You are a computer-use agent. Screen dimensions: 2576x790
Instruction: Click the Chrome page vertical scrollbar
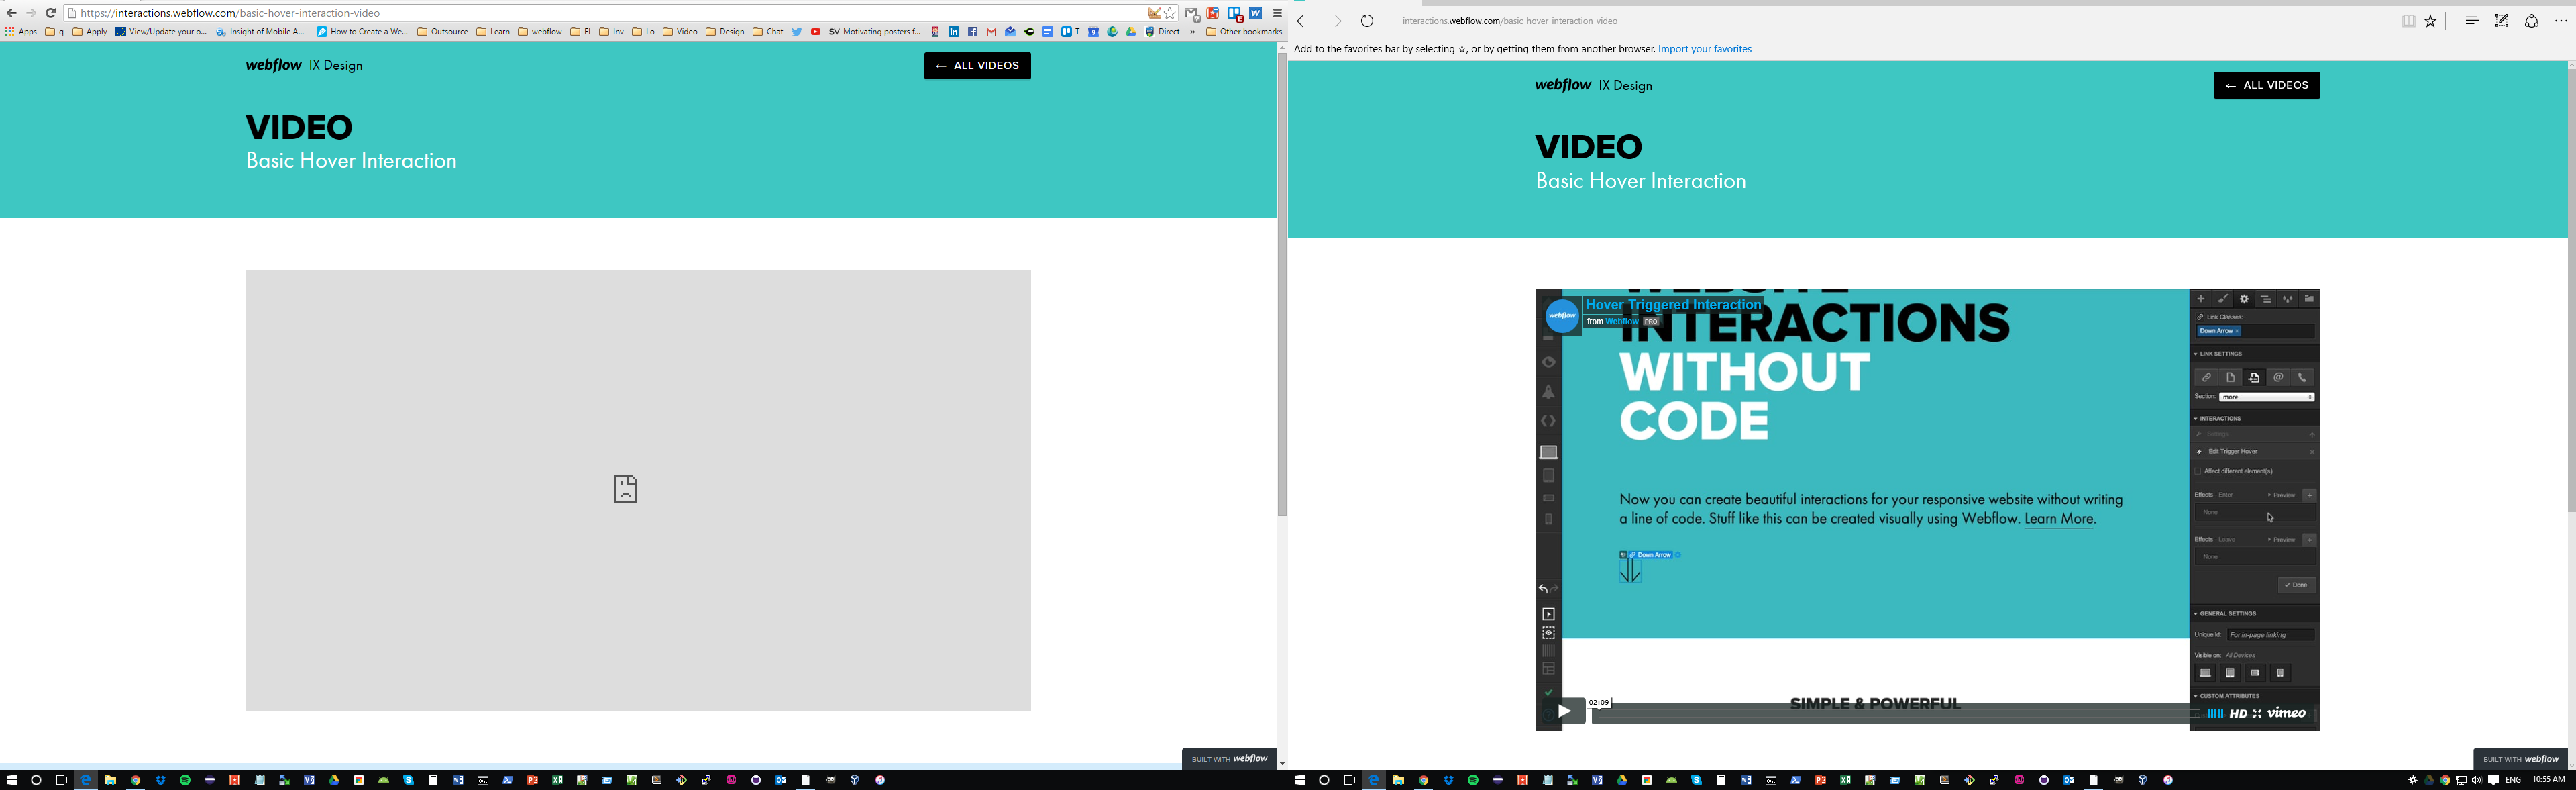point(1282,285)
